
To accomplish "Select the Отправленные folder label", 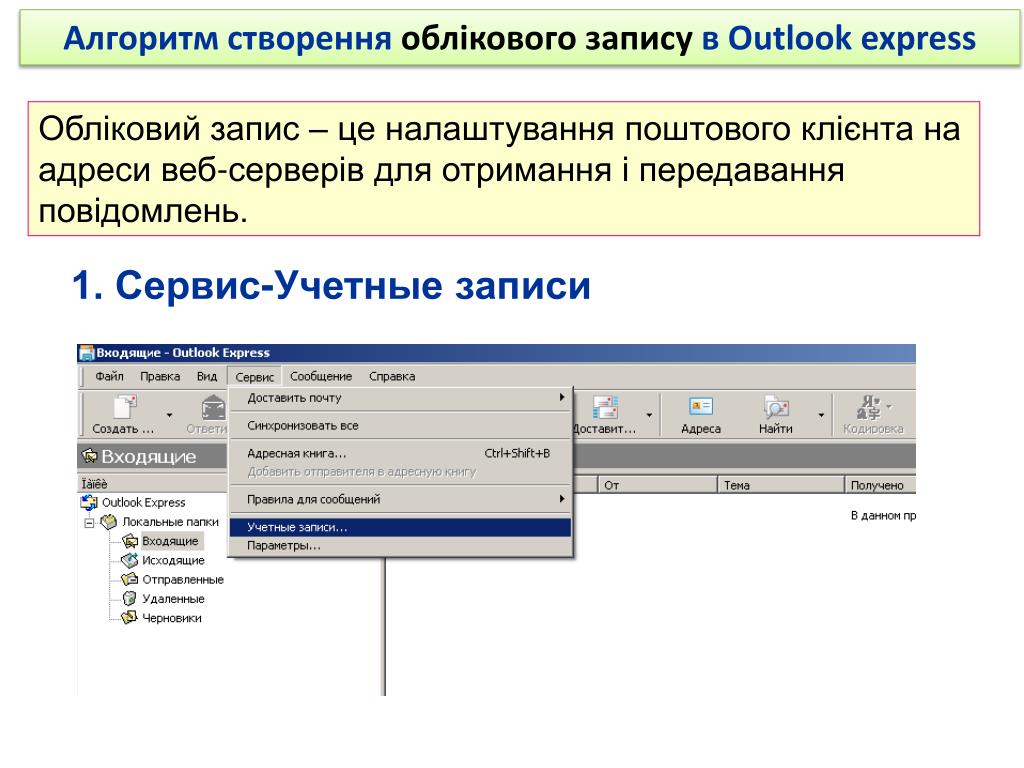I will [x=183, y=579].
